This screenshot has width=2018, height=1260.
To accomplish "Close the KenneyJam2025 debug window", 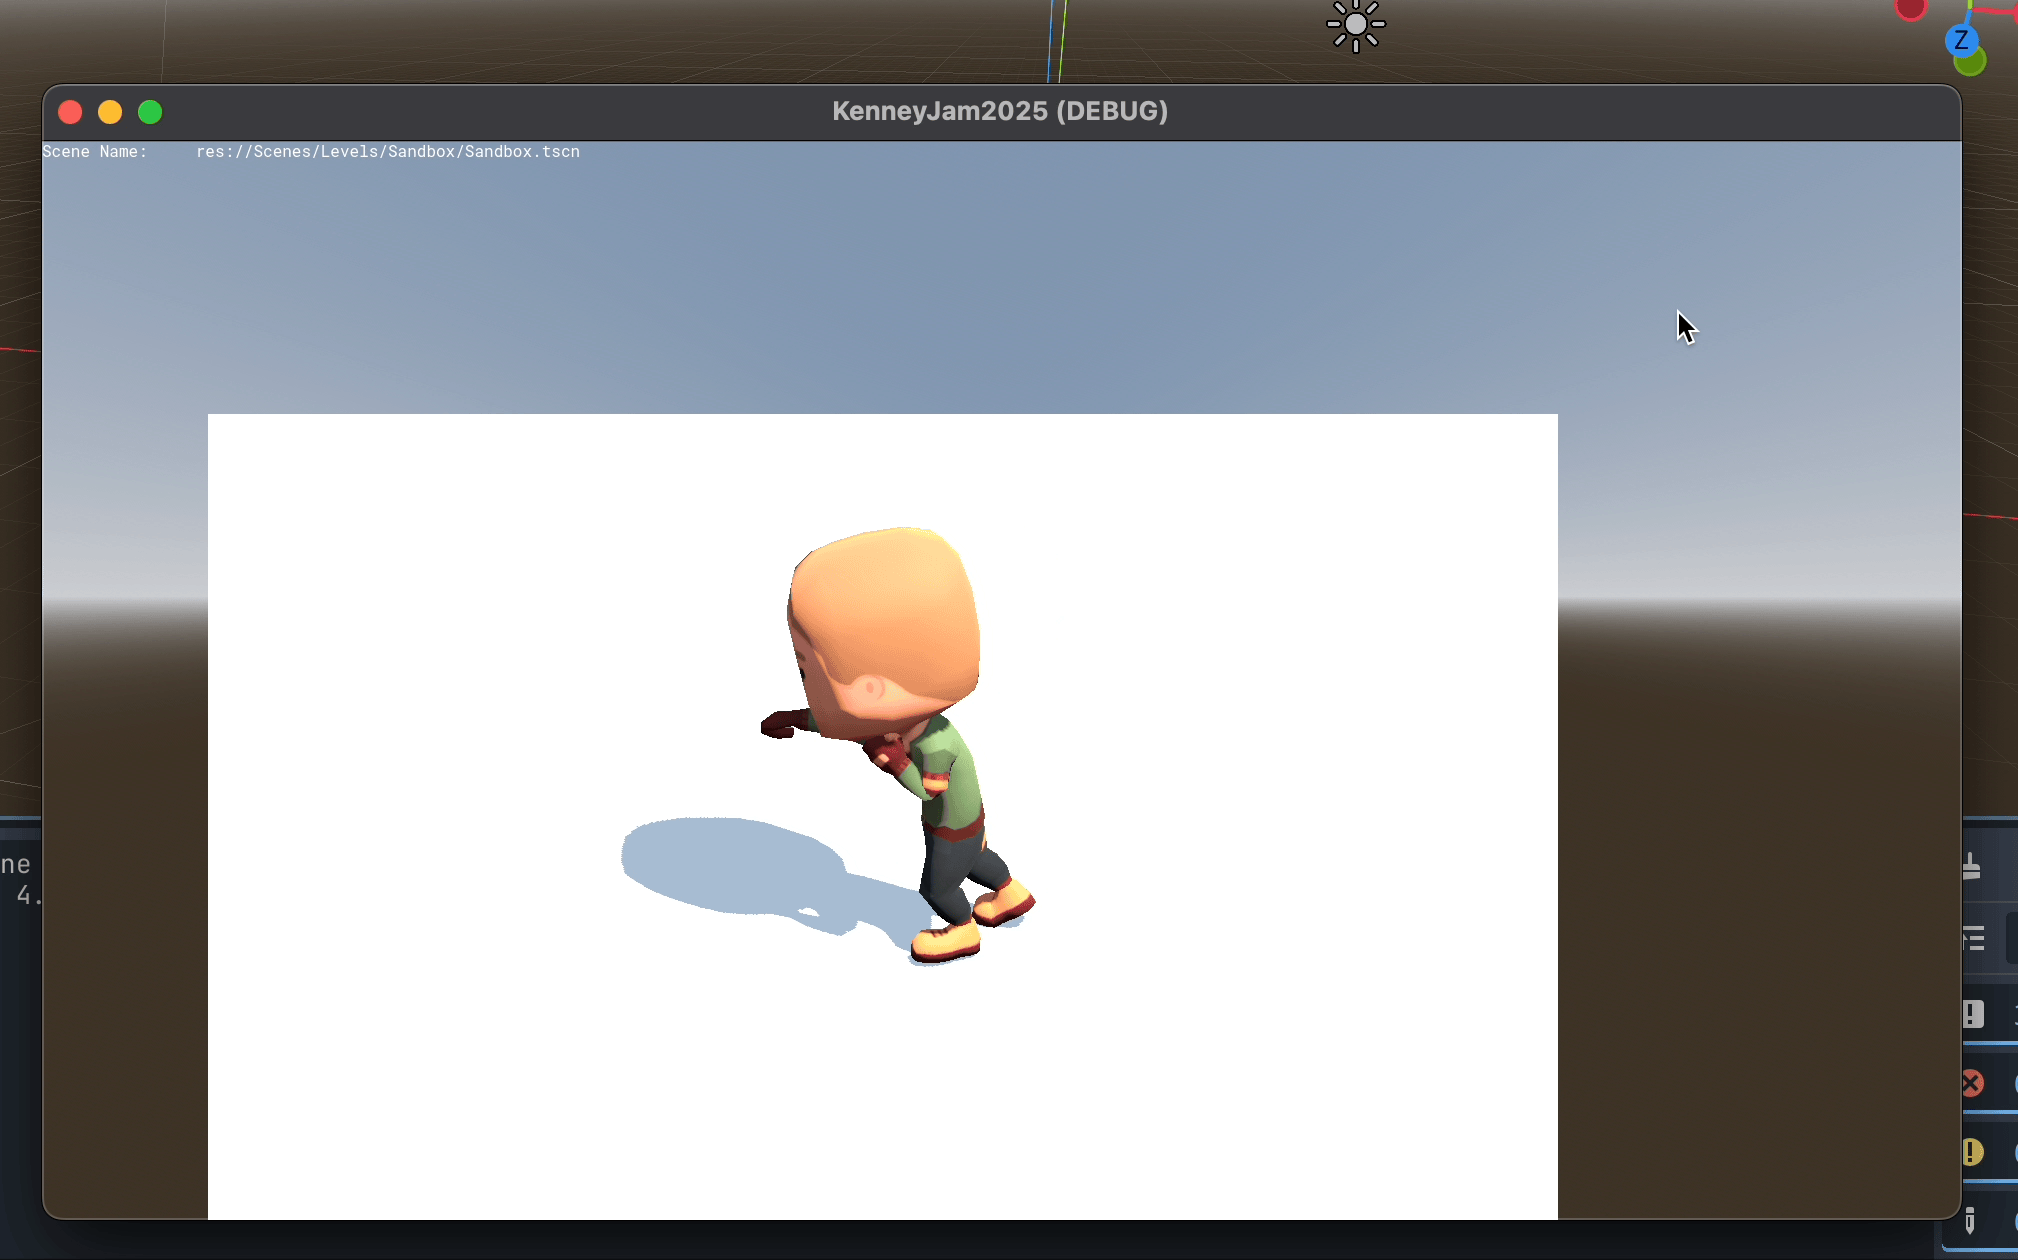I will coord(70,112).
